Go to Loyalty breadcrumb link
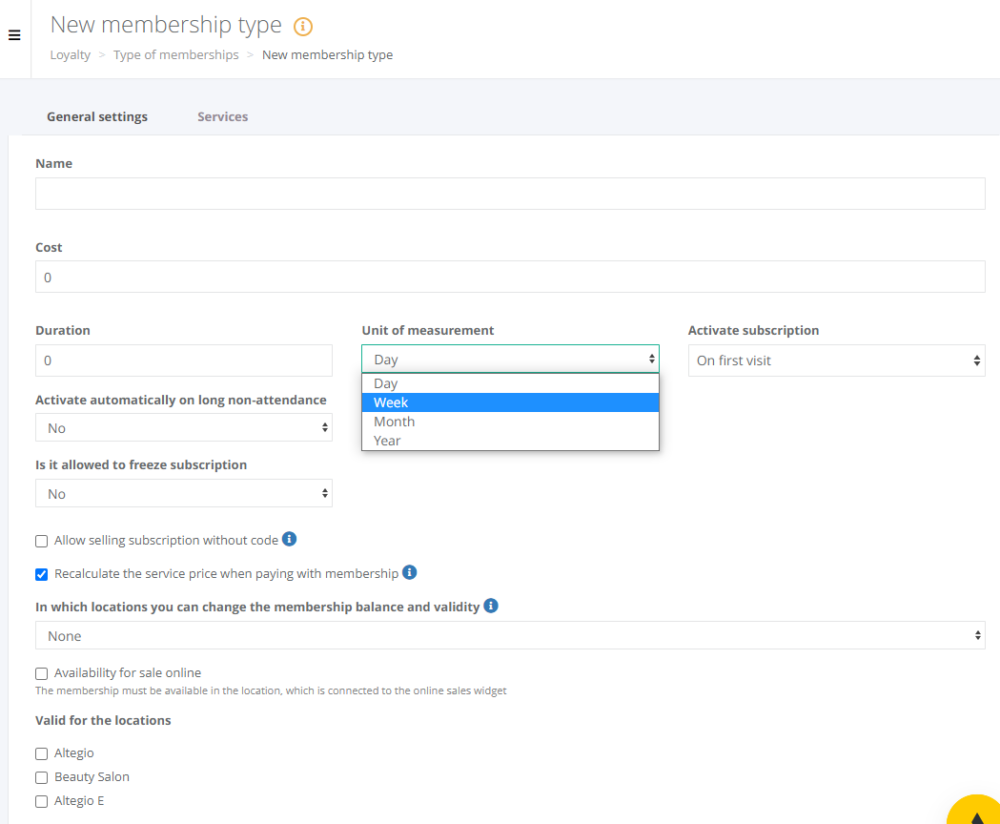 click(70, 55)
